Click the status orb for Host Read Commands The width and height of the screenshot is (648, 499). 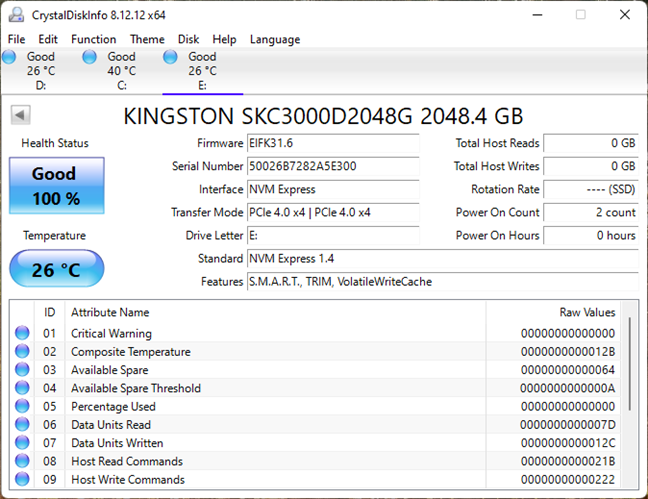click(22, 461)
